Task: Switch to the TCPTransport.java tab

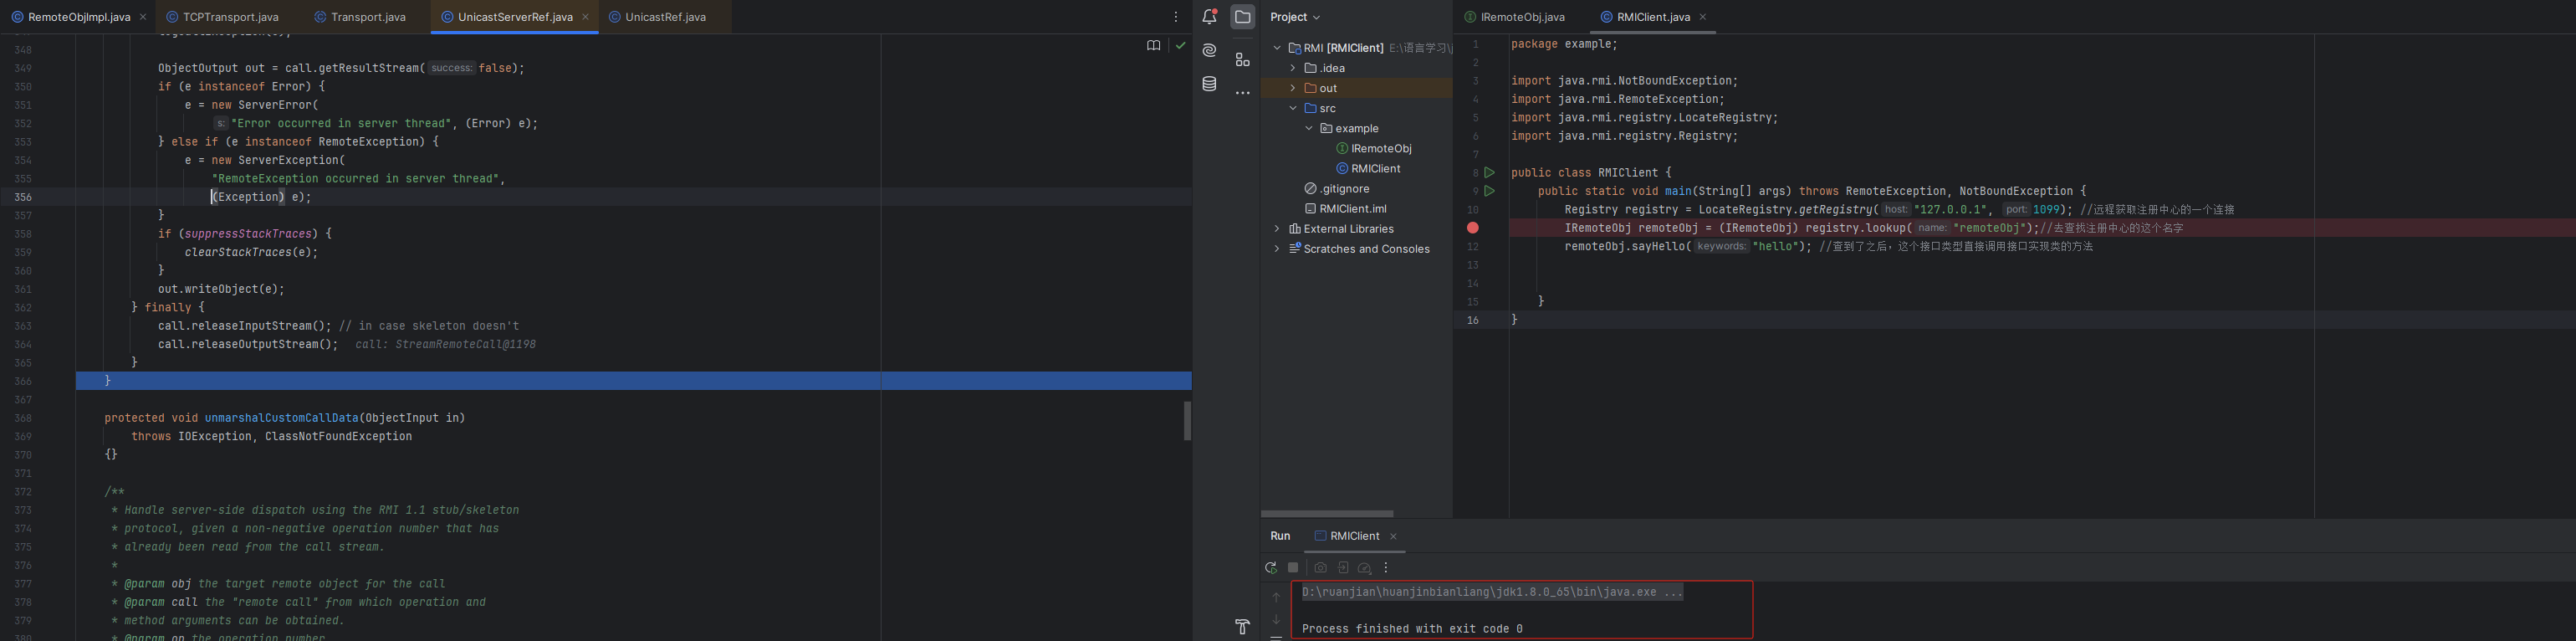Action: click(x=230, y=17)
